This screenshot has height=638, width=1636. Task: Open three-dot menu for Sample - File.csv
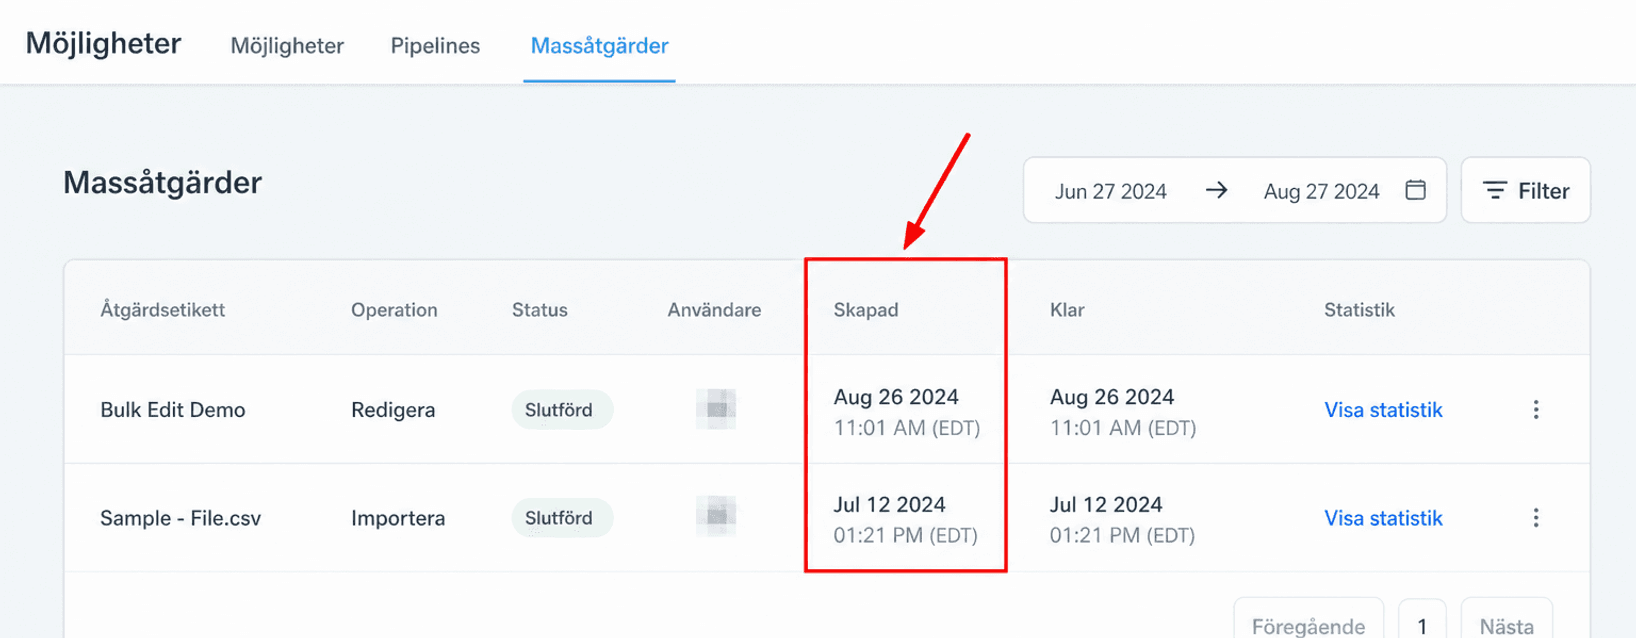(x=1536, y=517)
